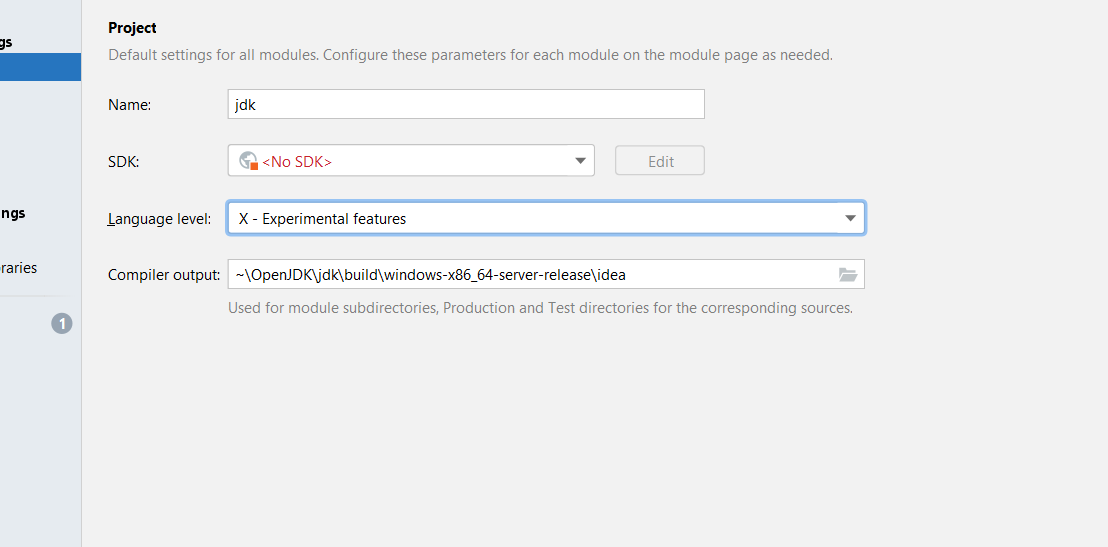This screenshot has height=547, width=1108.
Task: Click the browse folder icon for Compiler output
Action: coord(848,275)
